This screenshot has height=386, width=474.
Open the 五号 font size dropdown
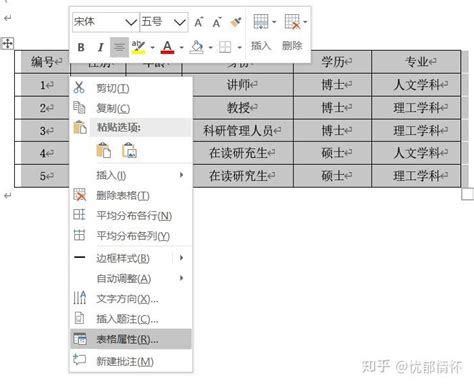coord(164,22)
